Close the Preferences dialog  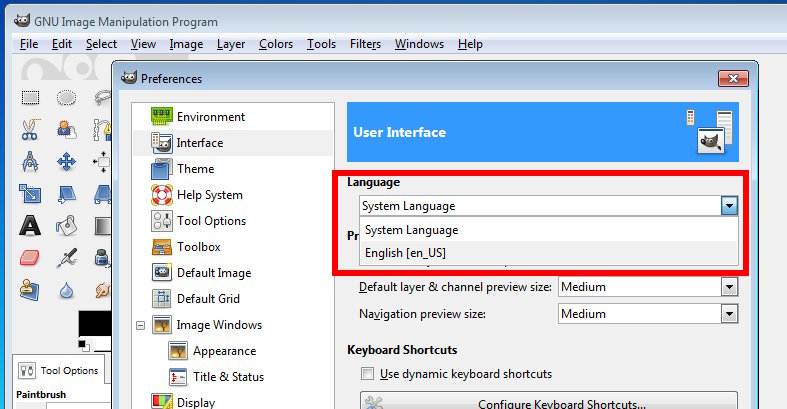[733, 78]
